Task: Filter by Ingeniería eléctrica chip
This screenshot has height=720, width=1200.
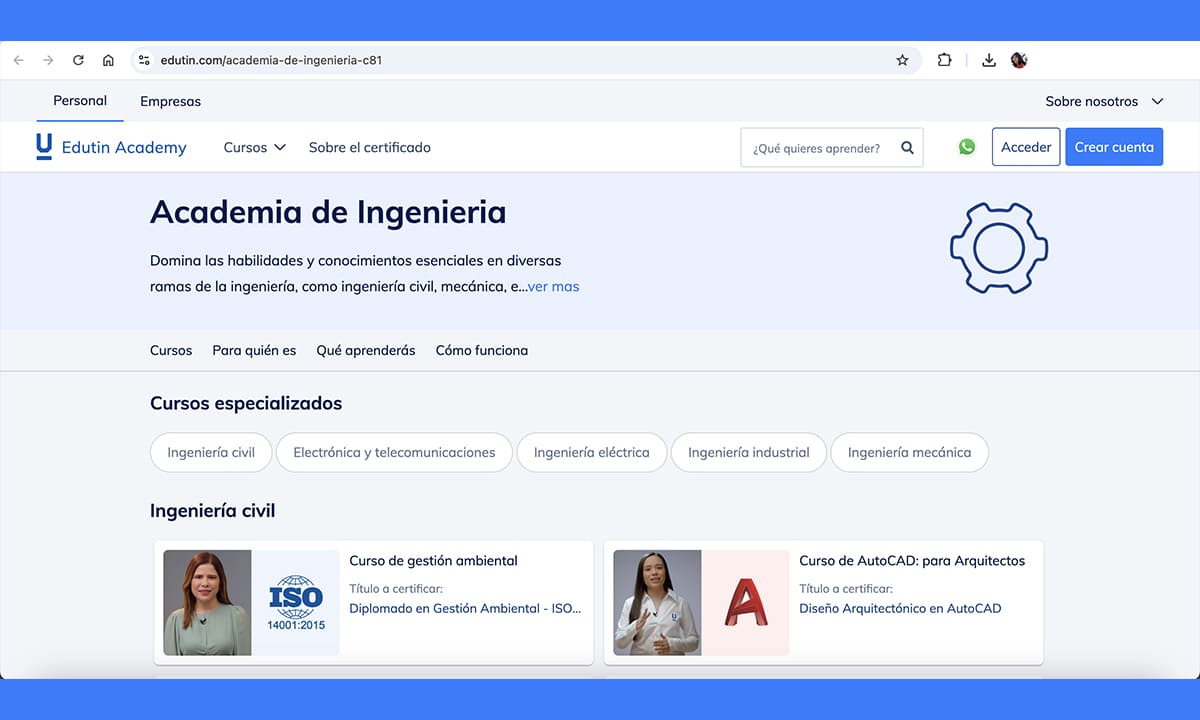Action: [591, 452]
